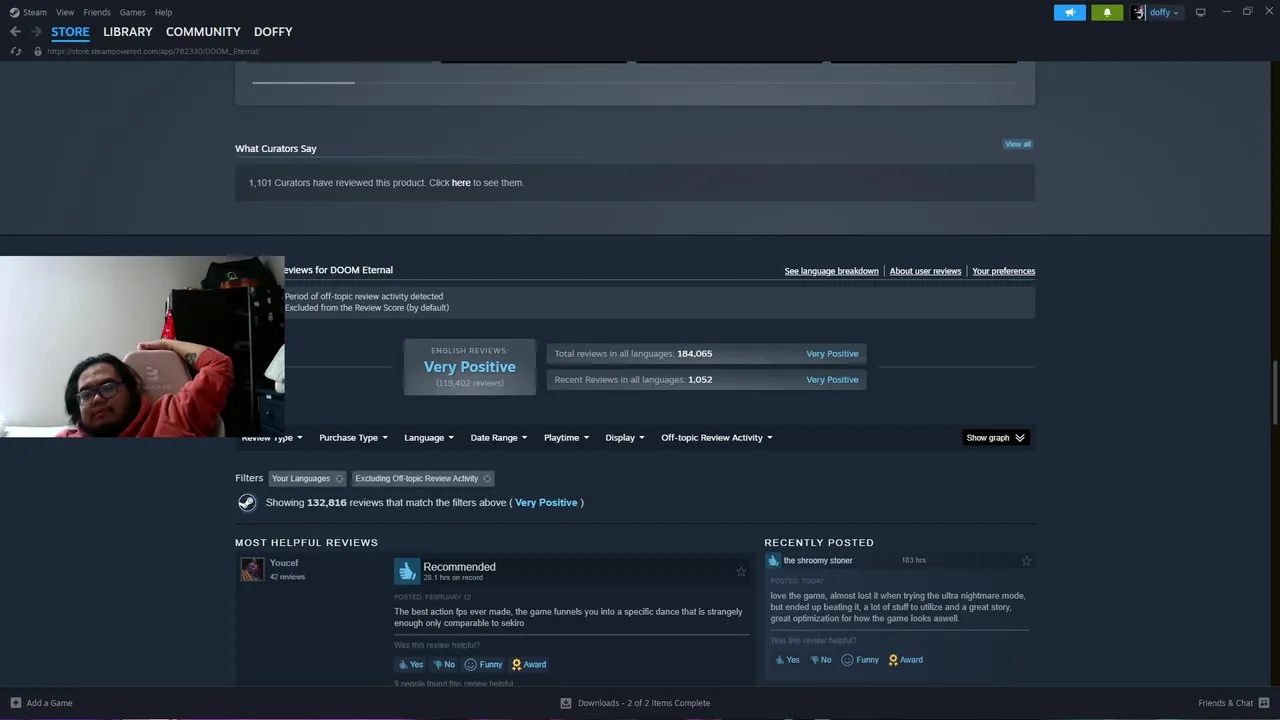The width and height of the screenshot is (1280, 720).
Task: Open the Playtime filter dropdown
Action: pos(566,438)
